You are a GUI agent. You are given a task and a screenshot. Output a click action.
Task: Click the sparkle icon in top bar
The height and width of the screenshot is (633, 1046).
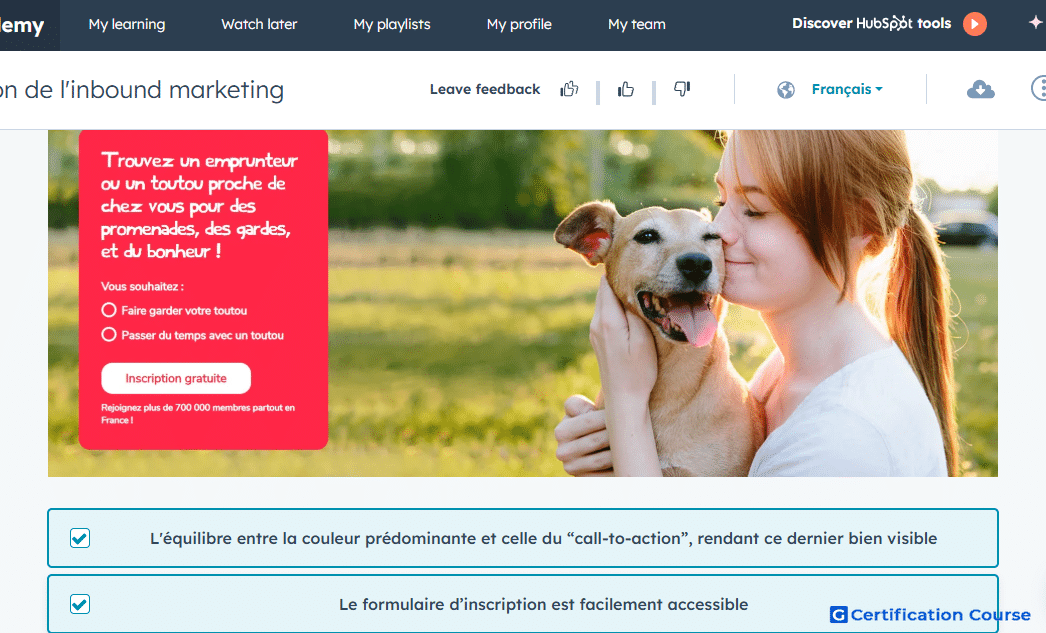pyautogui.click(x=1035, y=23)
